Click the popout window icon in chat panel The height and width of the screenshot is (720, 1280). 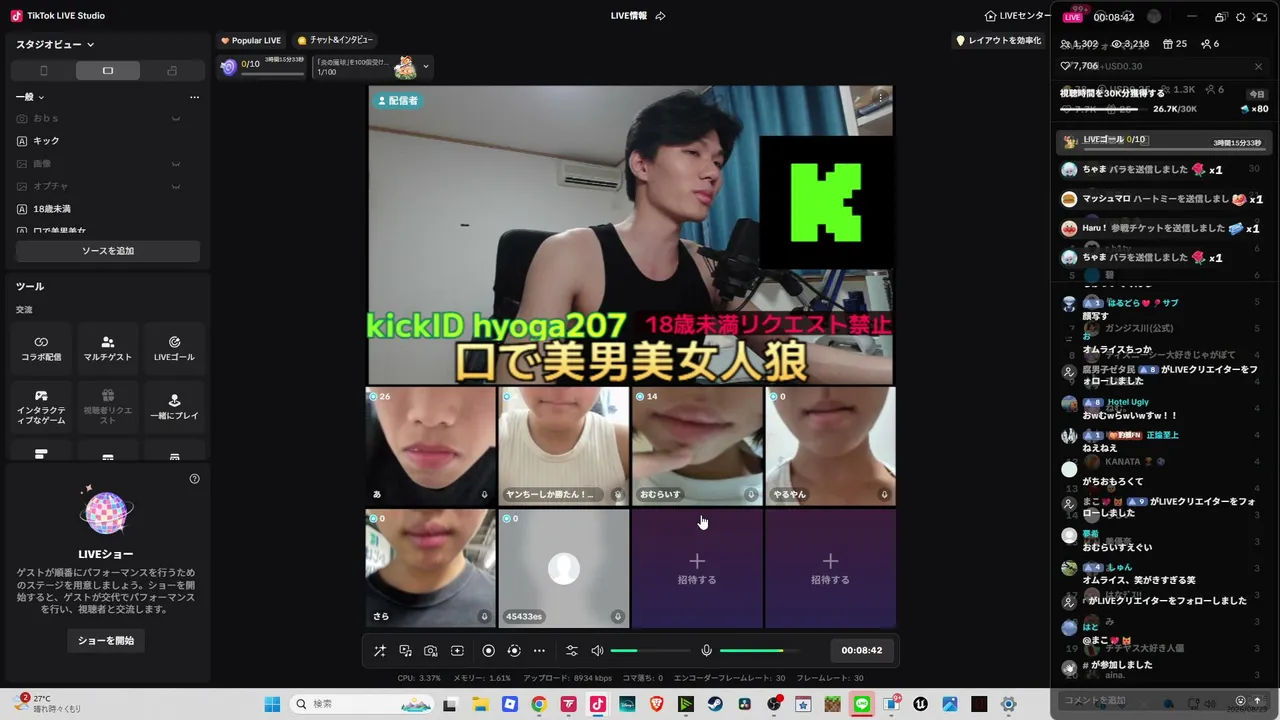pos(1220,17)
